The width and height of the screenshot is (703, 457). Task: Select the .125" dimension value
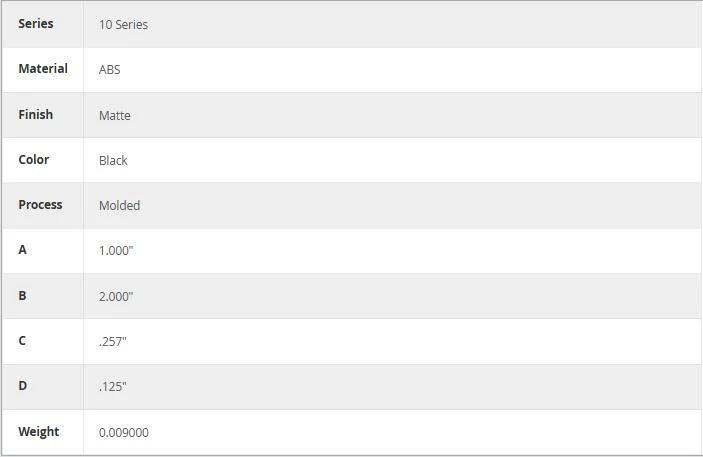[x=113, y=387]
